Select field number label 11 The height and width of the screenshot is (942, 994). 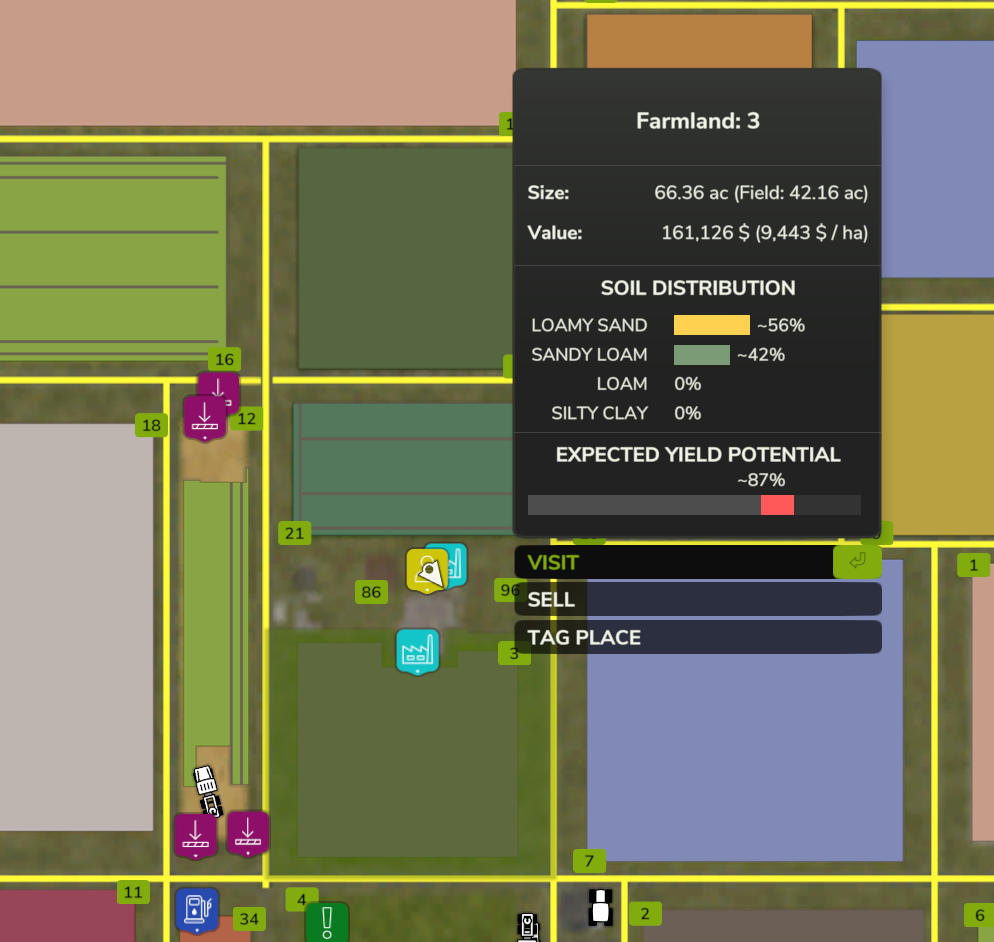(x=133, y=893)
